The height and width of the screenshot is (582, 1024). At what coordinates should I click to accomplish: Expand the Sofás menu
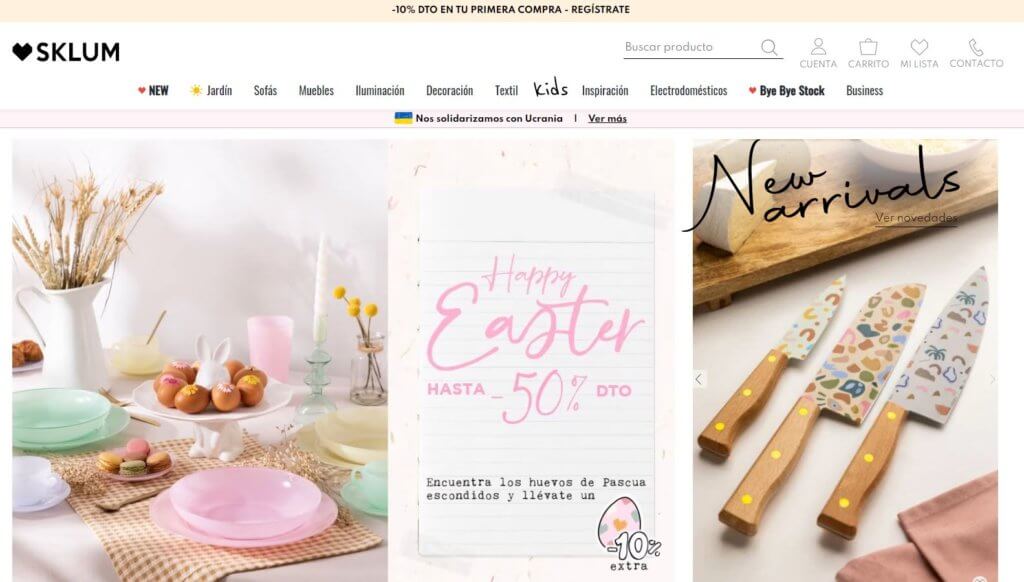(x=265, y=91)
